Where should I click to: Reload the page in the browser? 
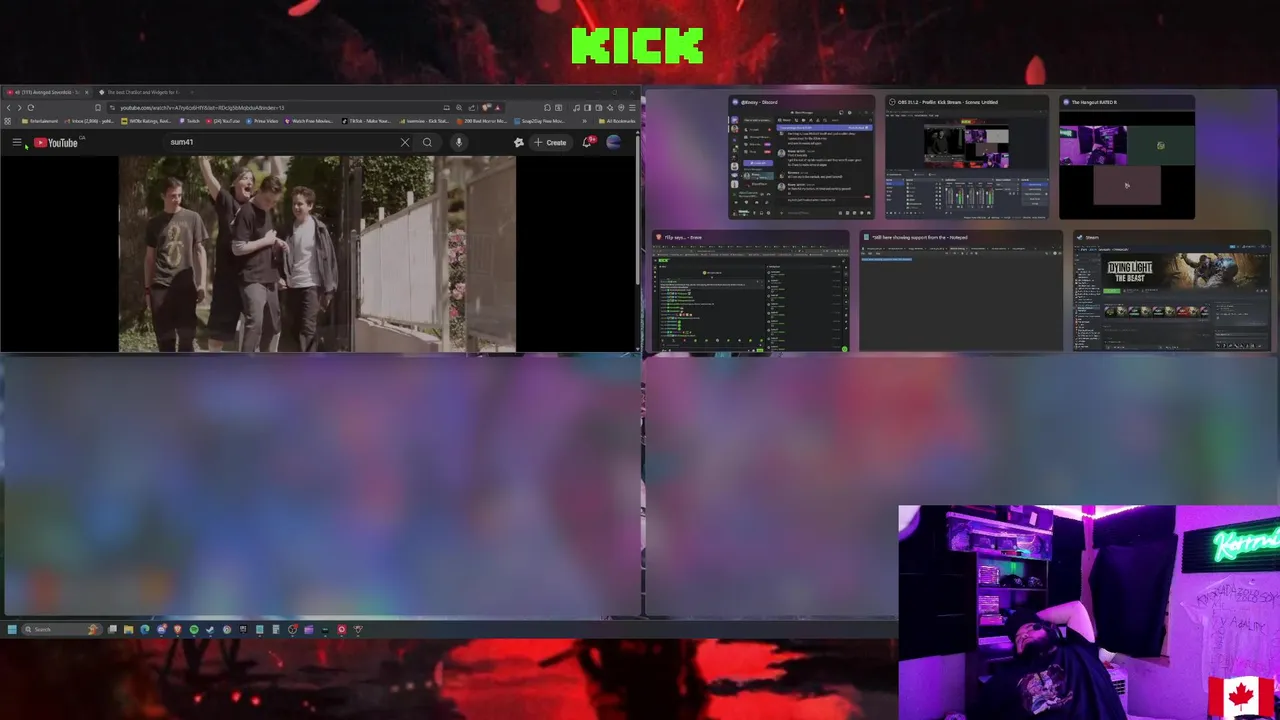(31, 107)
